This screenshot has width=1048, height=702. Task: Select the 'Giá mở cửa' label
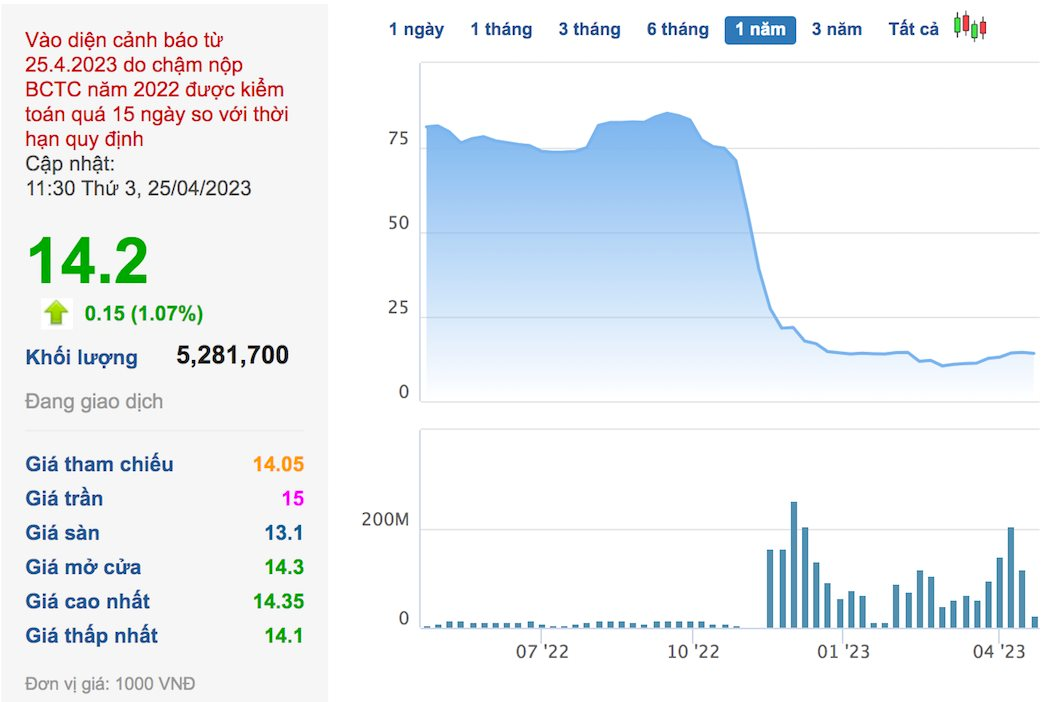[84, 567]
